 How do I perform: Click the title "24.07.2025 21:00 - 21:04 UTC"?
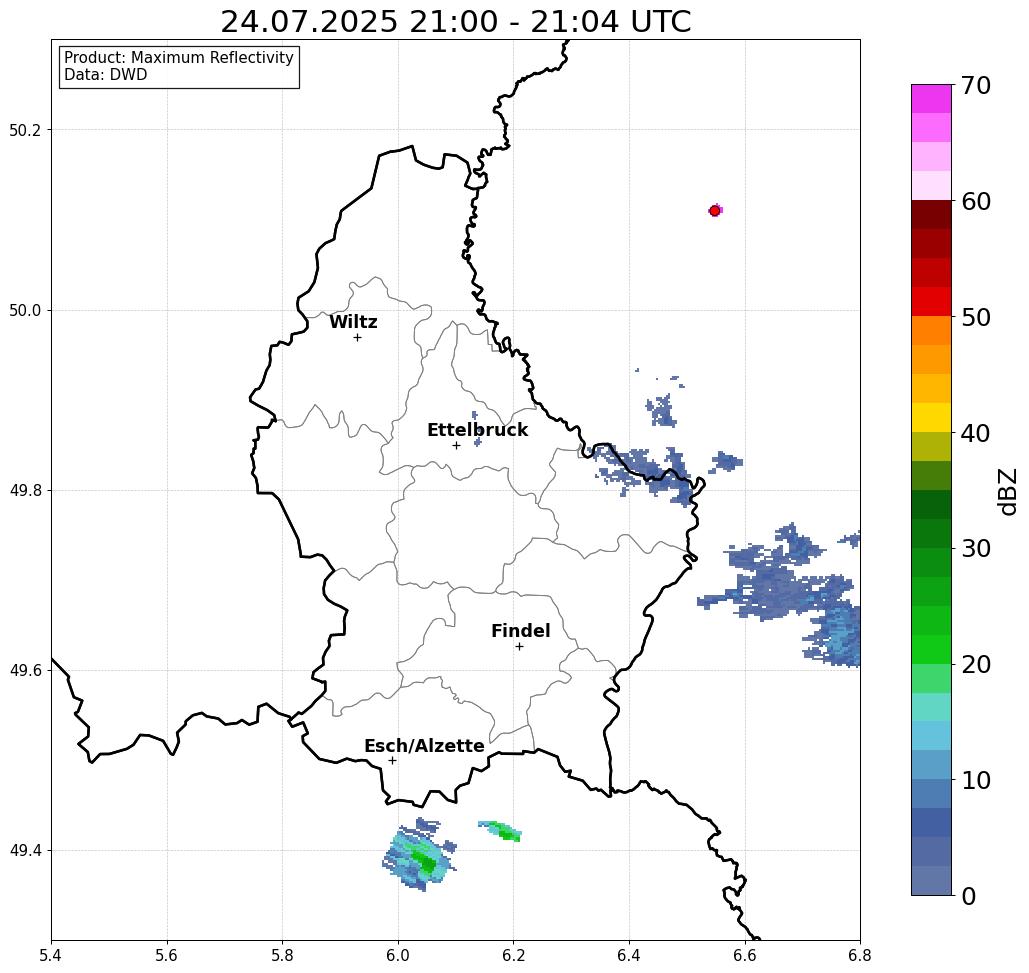455,22
